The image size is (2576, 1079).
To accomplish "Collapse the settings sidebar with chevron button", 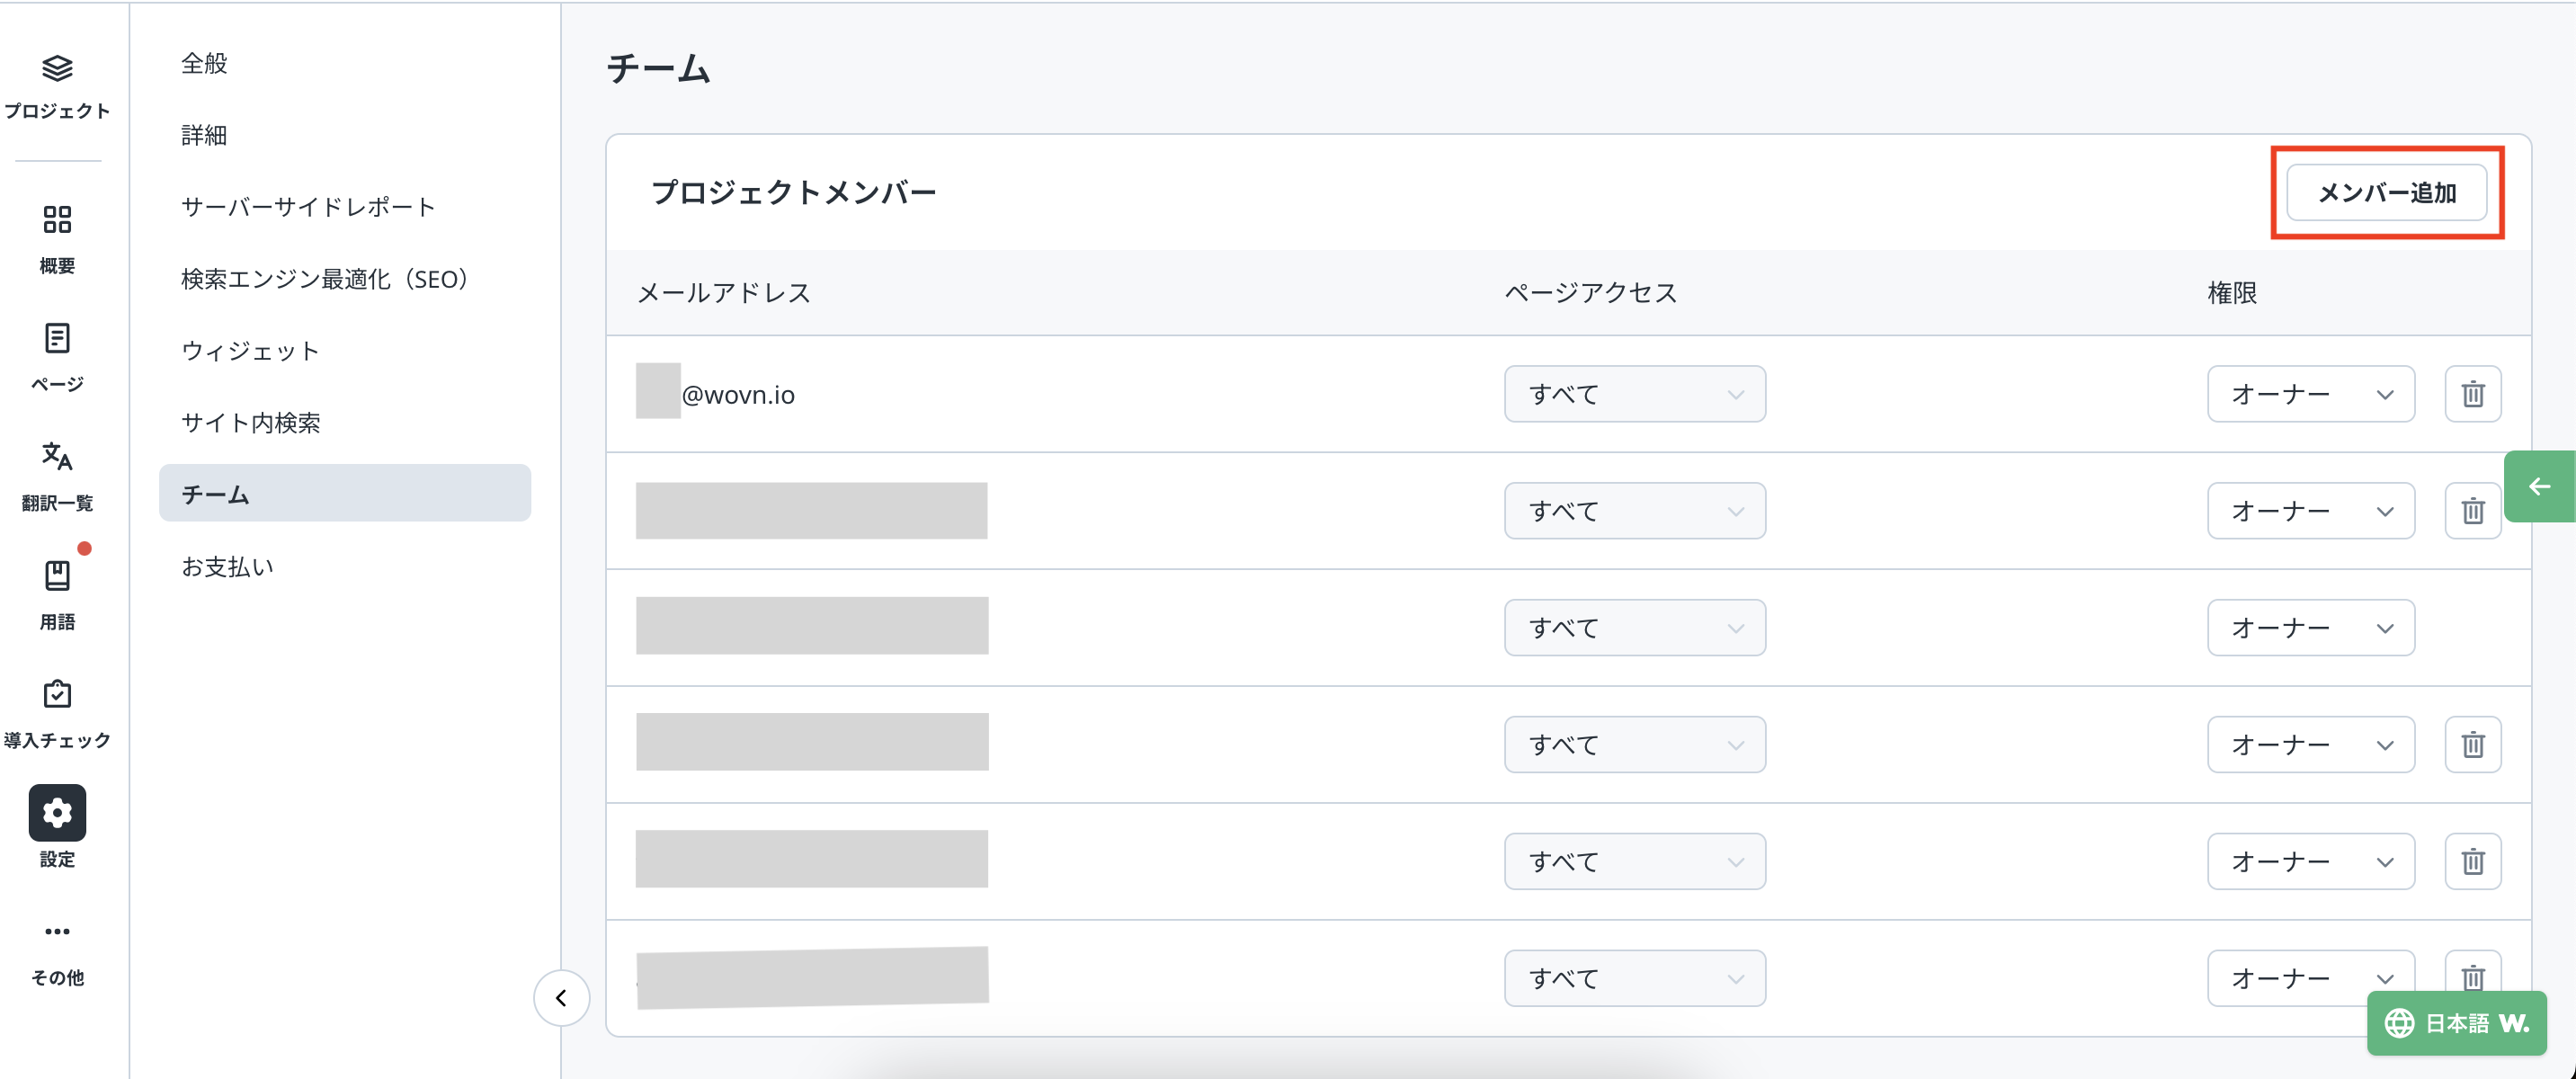I will [561, 997].
